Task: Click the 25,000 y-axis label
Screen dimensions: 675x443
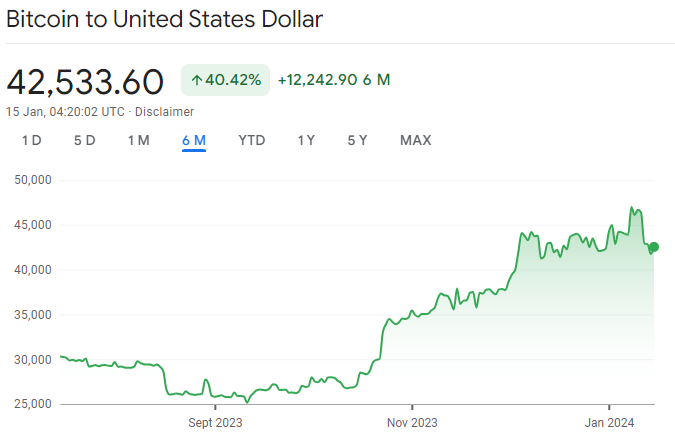Action: (x=31, y=404)
